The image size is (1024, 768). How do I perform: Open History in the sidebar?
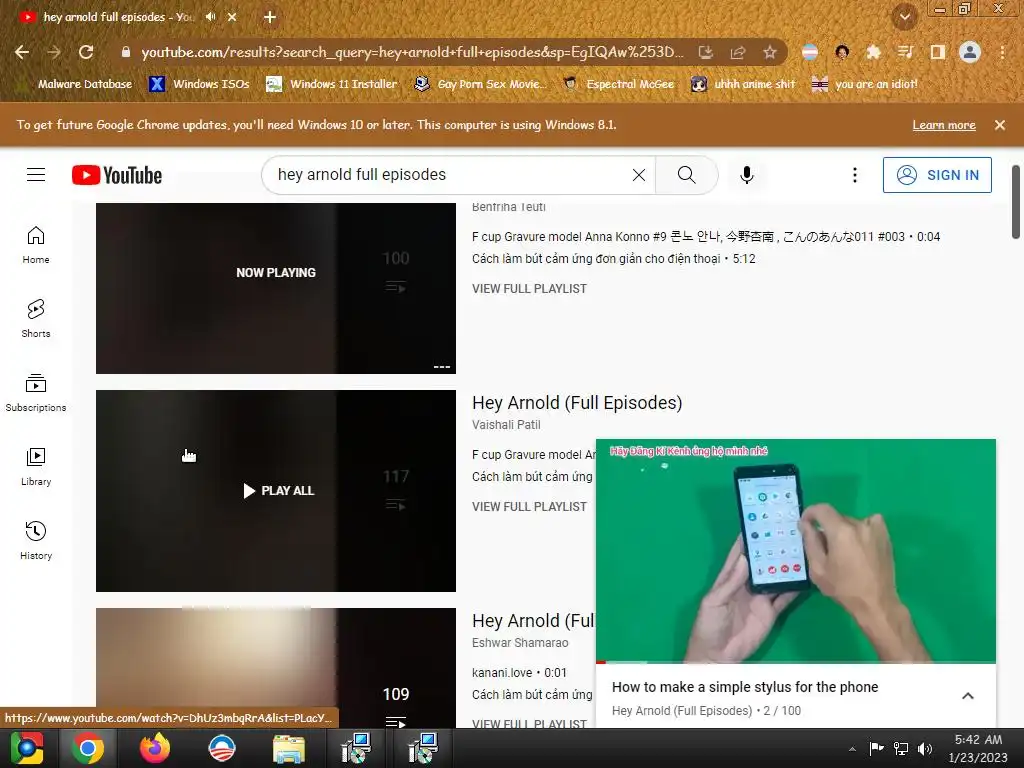coord(36,541)
